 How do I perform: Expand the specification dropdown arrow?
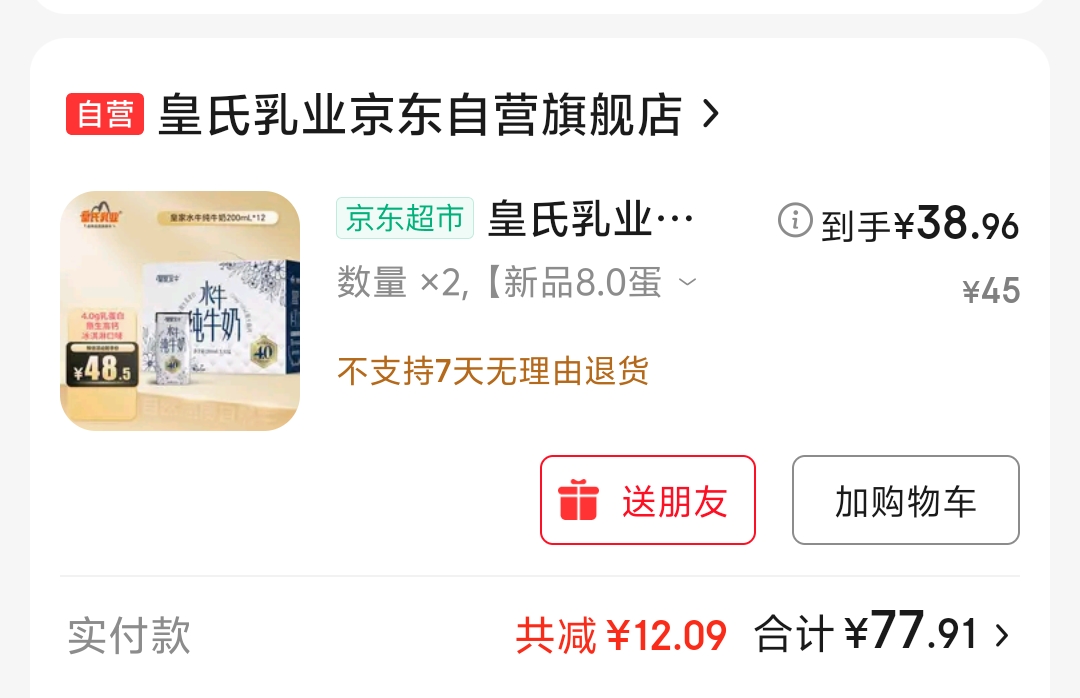687,282
